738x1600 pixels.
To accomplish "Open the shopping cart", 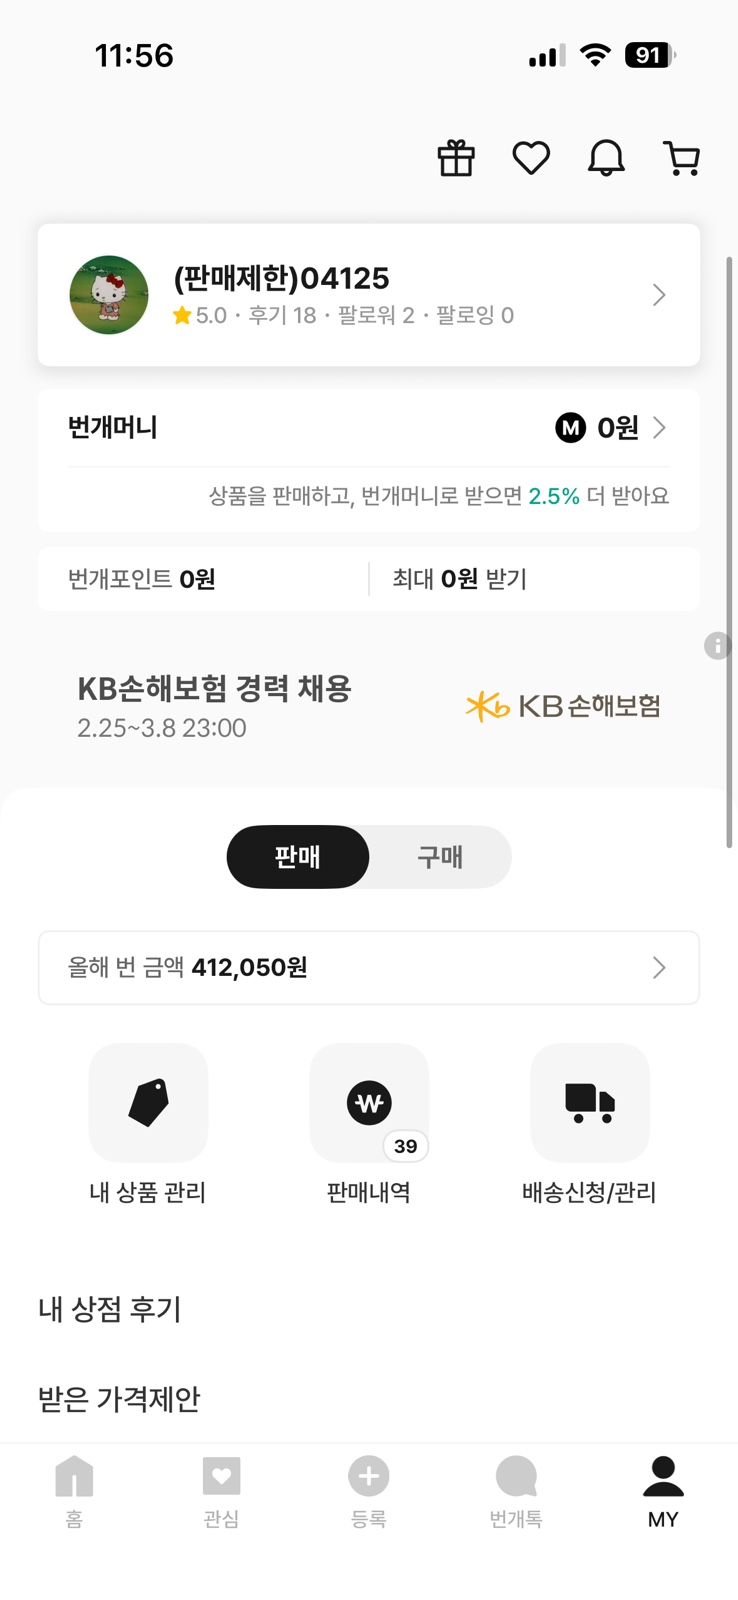I will [682, 158].
